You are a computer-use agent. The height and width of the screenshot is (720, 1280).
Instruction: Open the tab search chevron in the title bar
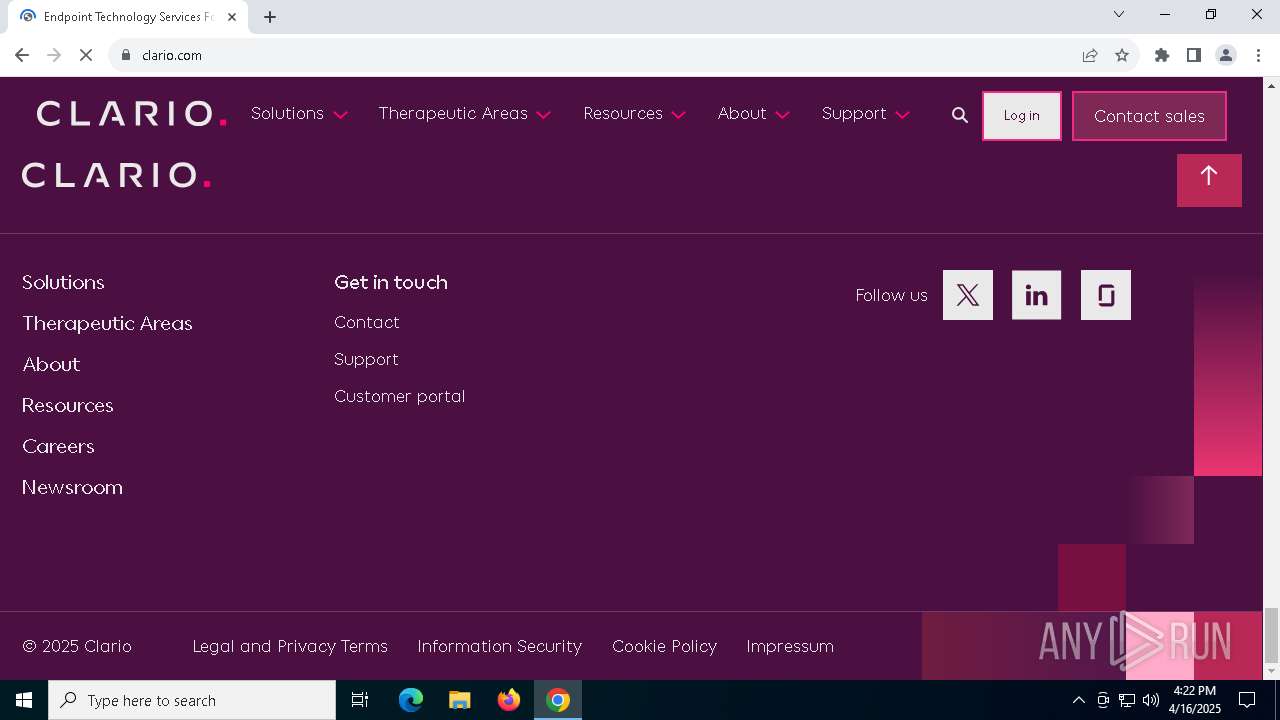(x=1119, y=14)
